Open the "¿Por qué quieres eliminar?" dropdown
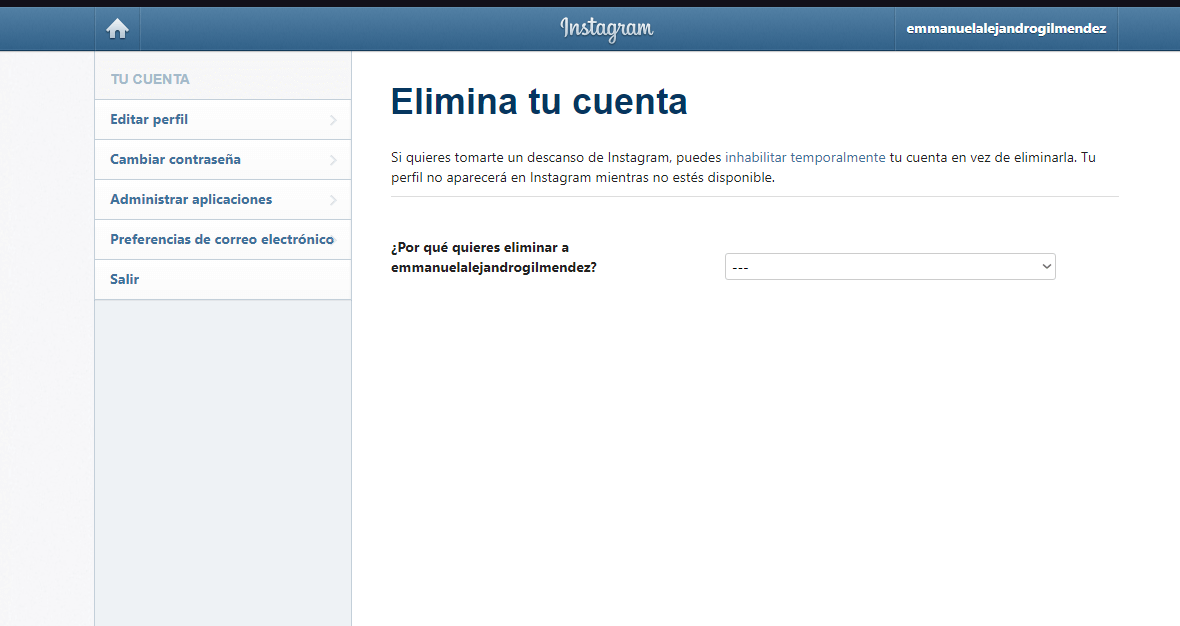 point(890,266)
